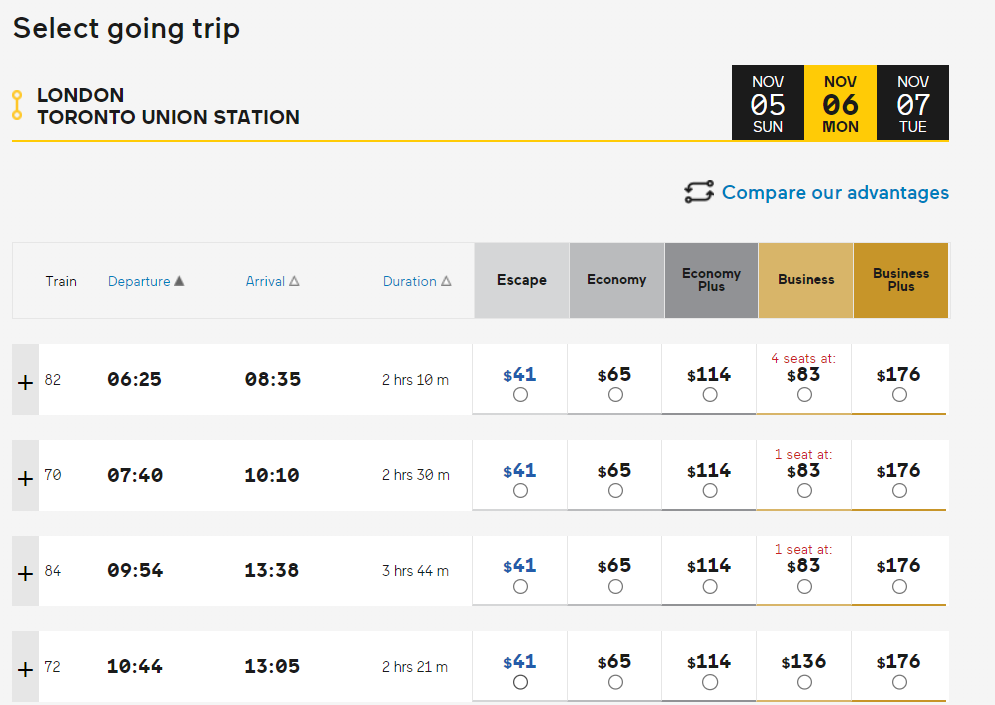Expand details for train 82
The width and height of the screenshot is (995, 705).
(26, 381)
